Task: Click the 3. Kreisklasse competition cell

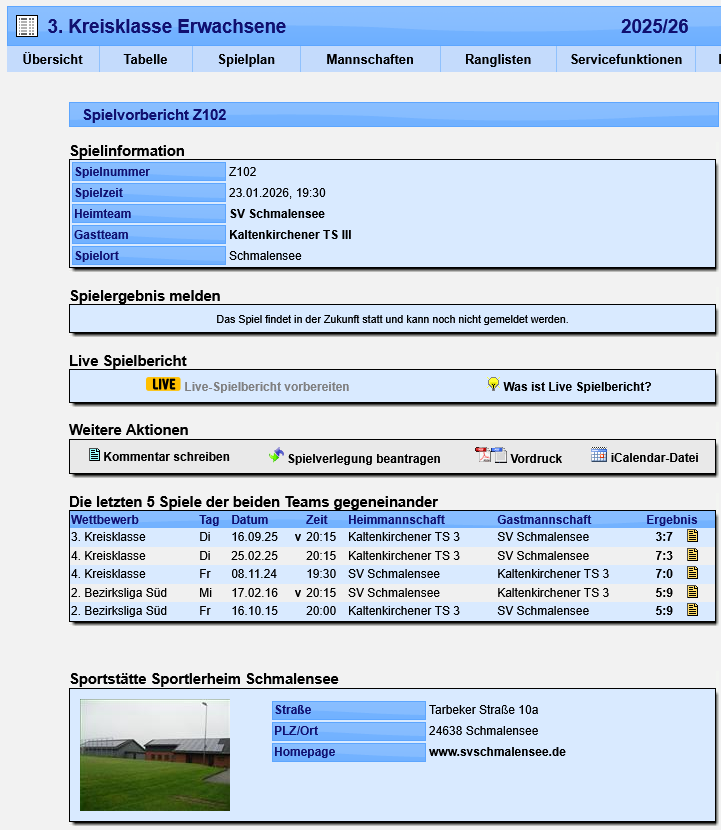Action: coord(108,537)
